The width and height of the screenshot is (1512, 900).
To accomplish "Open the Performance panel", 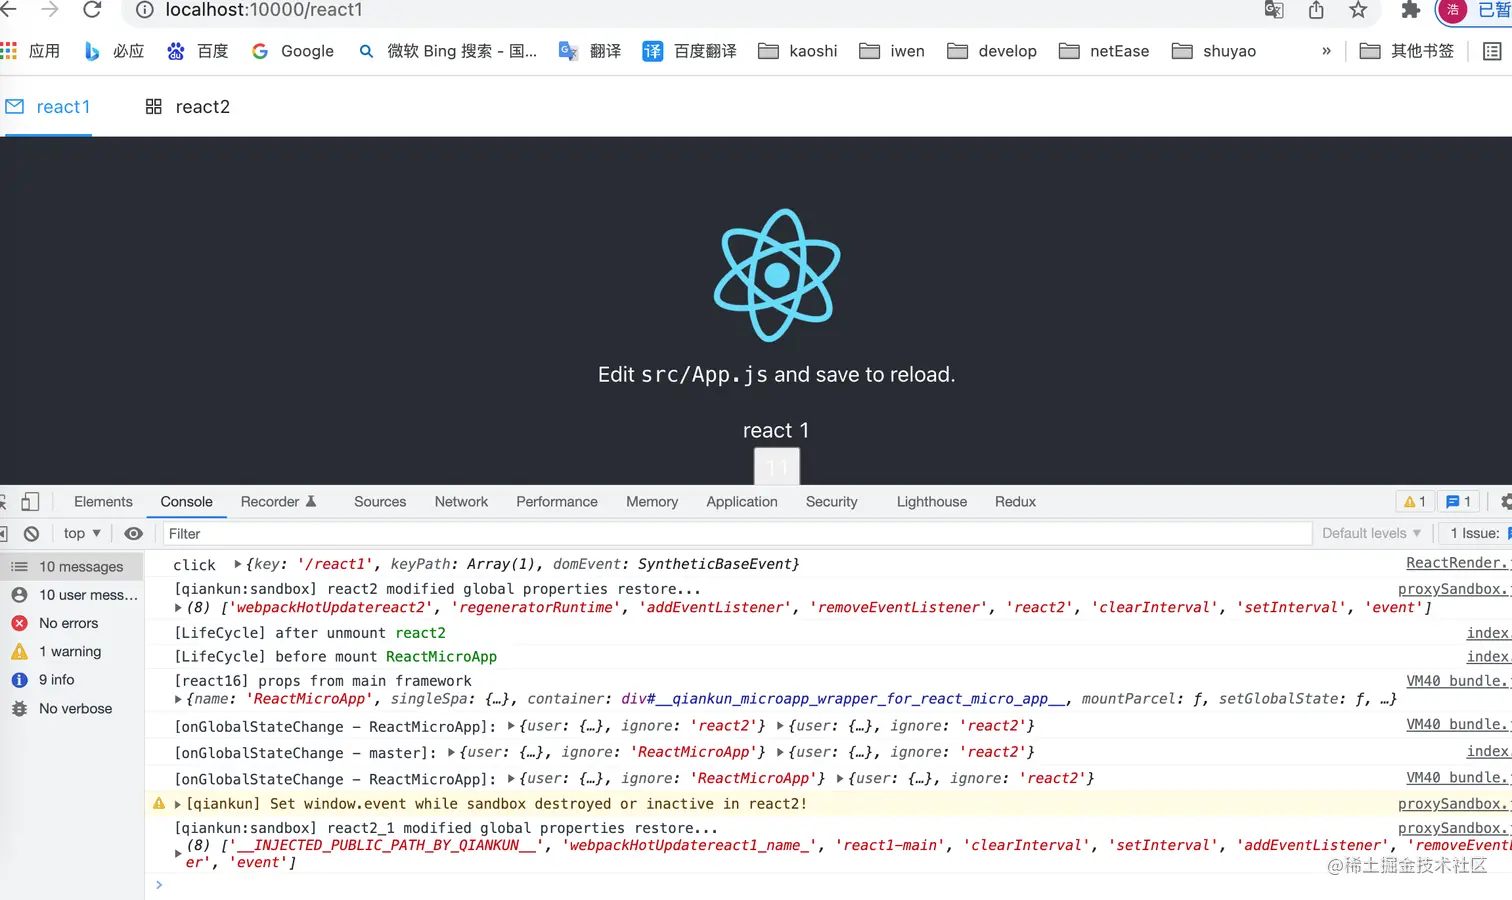I will point(557,502).
